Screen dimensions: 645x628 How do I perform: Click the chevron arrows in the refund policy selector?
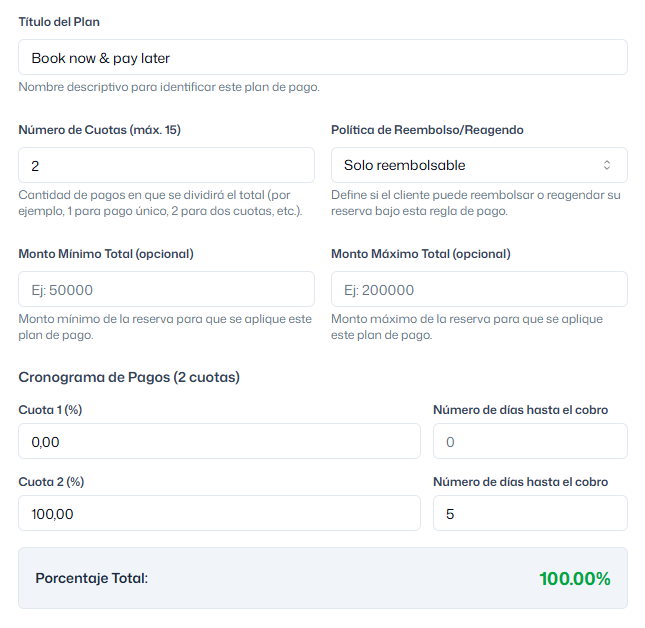tap(606, 165)
